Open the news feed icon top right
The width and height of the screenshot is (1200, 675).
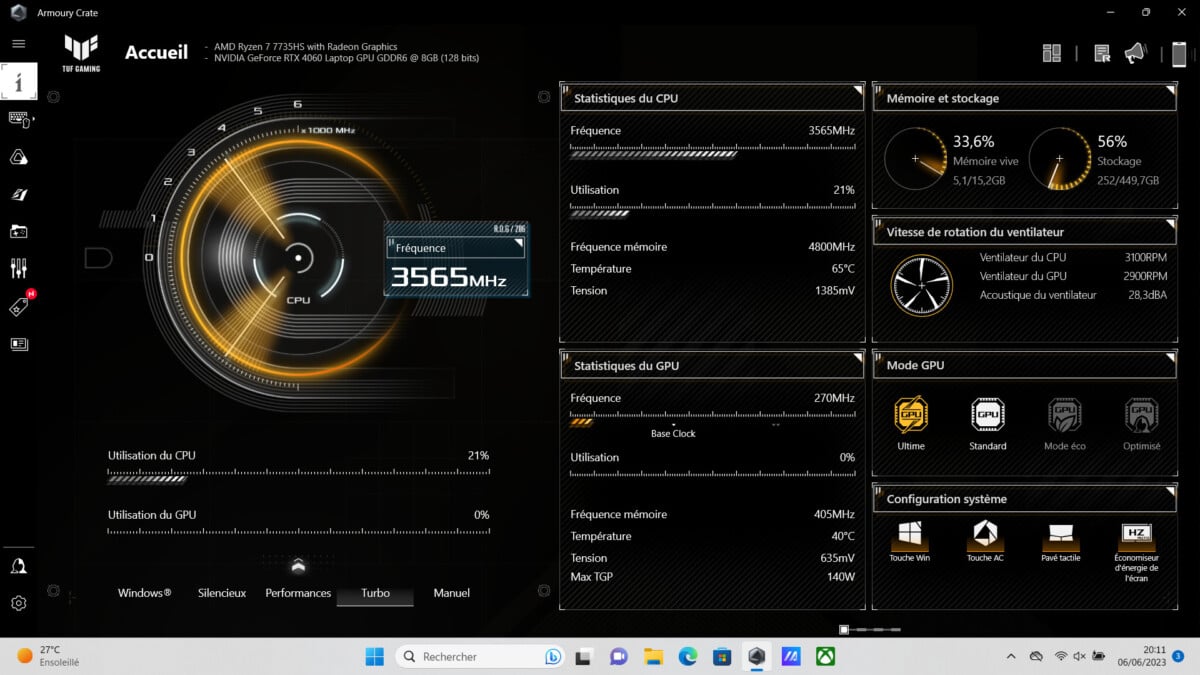coord(1100,52)
